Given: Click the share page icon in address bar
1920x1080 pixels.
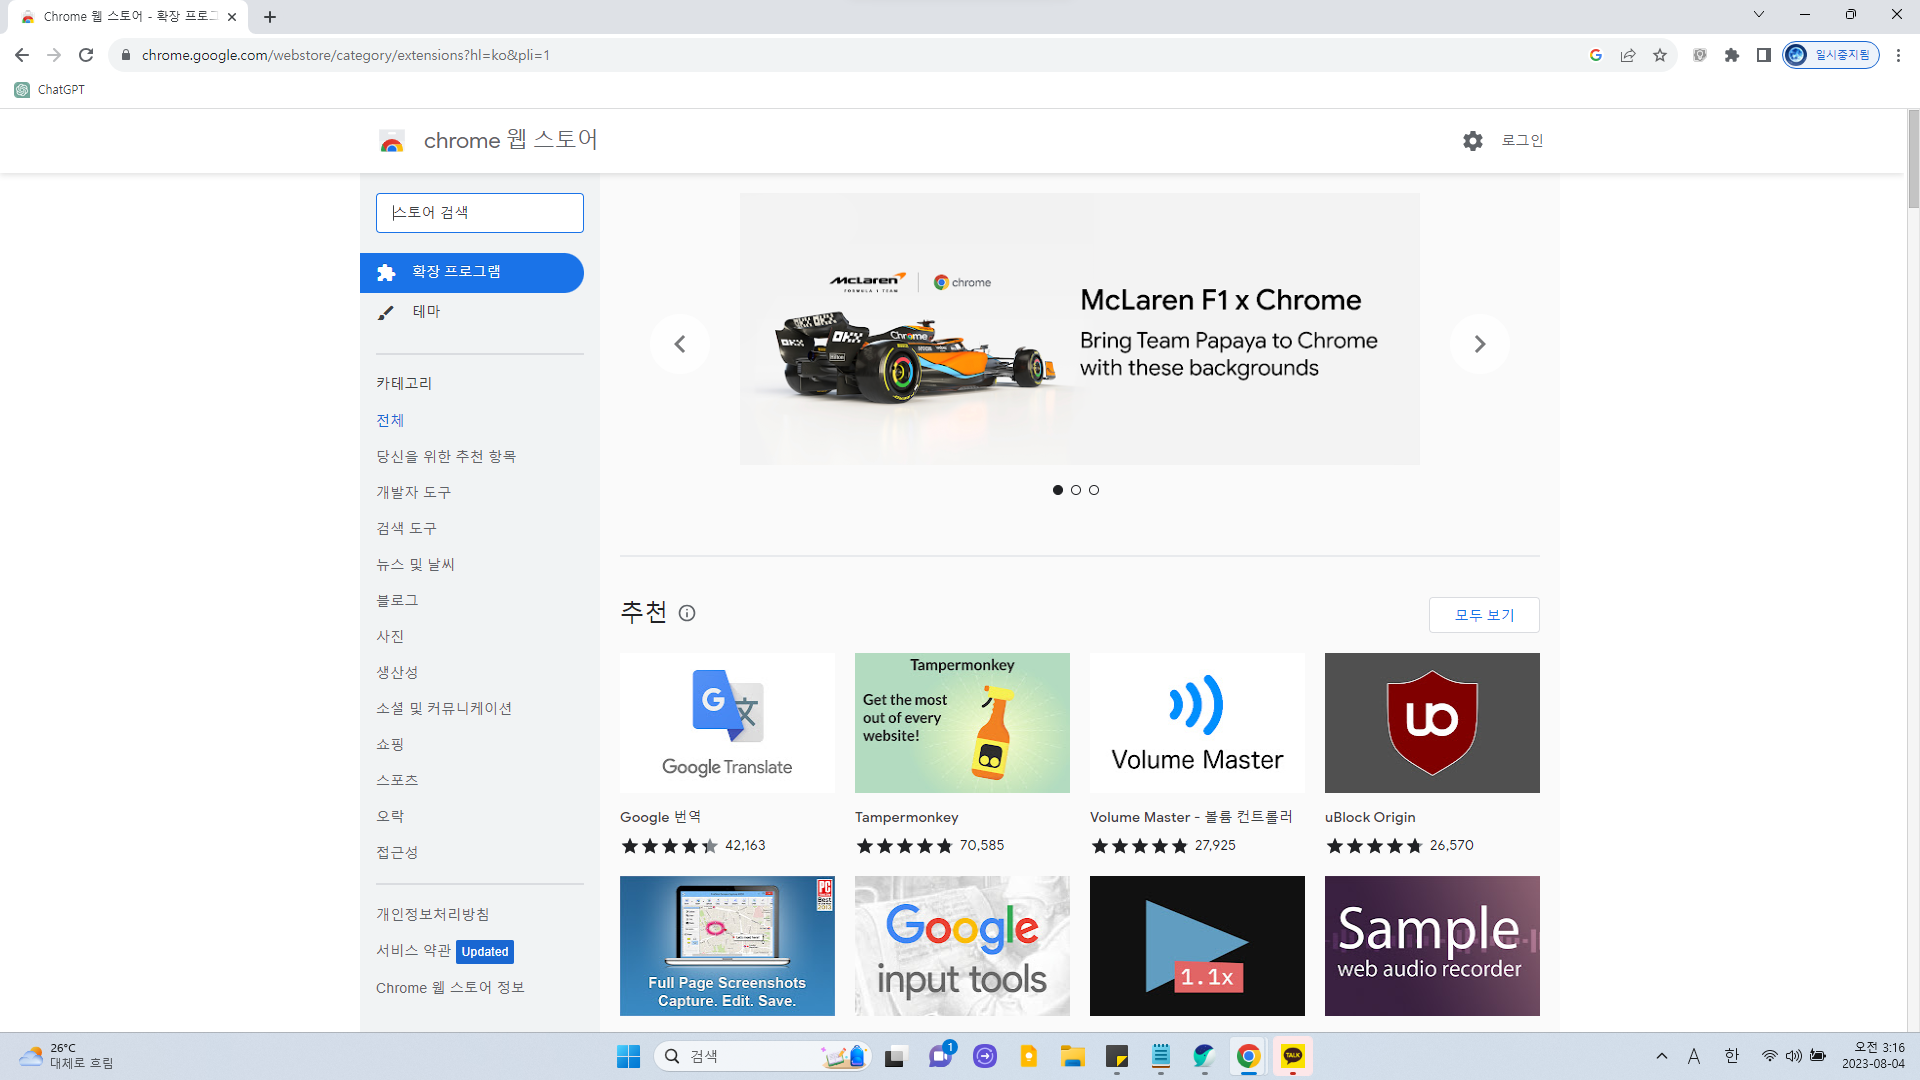Looking at the screenshot, I should [x=1628, y=55].
